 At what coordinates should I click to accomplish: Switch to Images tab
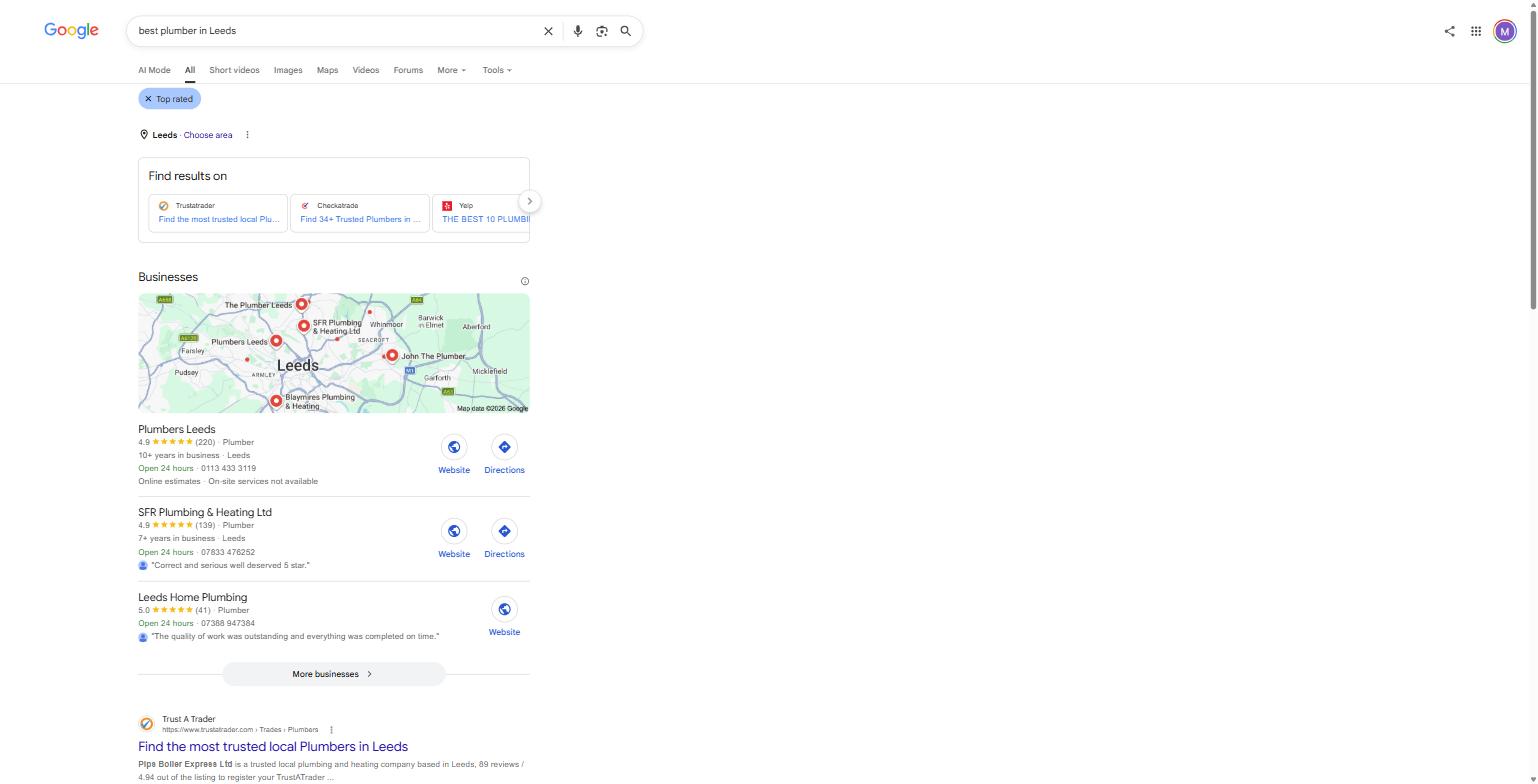(288, 70)
